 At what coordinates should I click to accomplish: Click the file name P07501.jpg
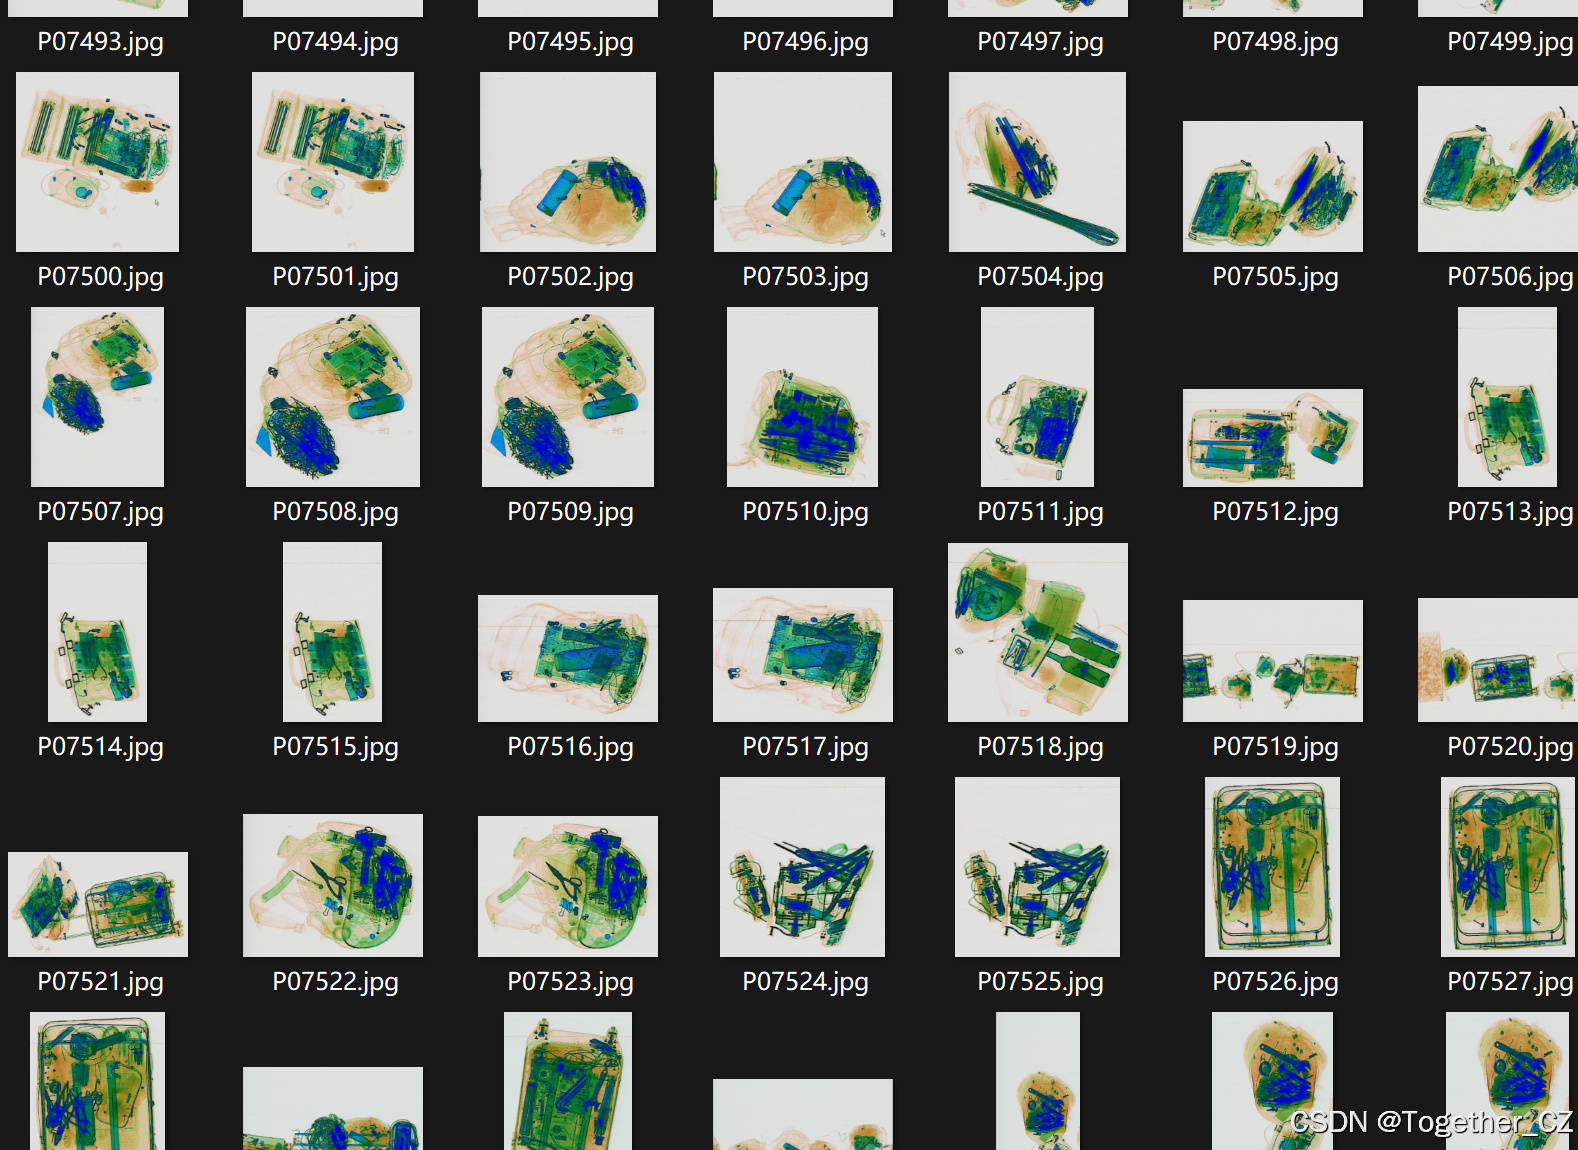[335, 277]
